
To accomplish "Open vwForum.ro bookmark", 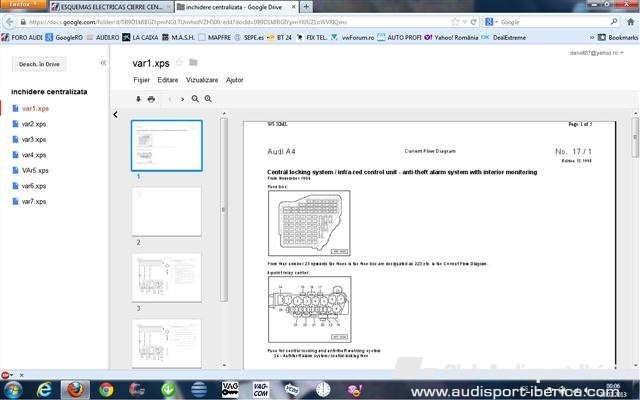I will click(x=352, y=38).
